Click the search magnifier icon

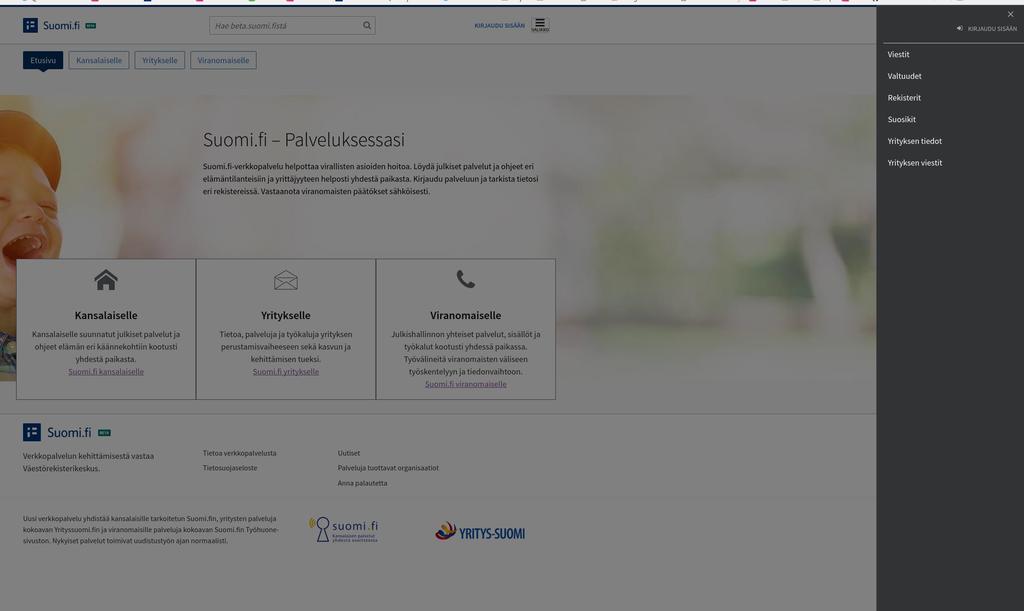367,25
